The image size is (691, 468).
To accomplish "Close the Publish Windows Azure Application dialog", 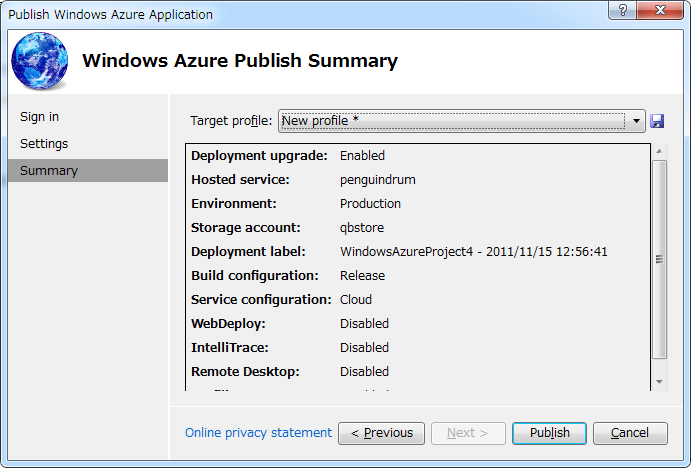I will (x=661, y=13).
